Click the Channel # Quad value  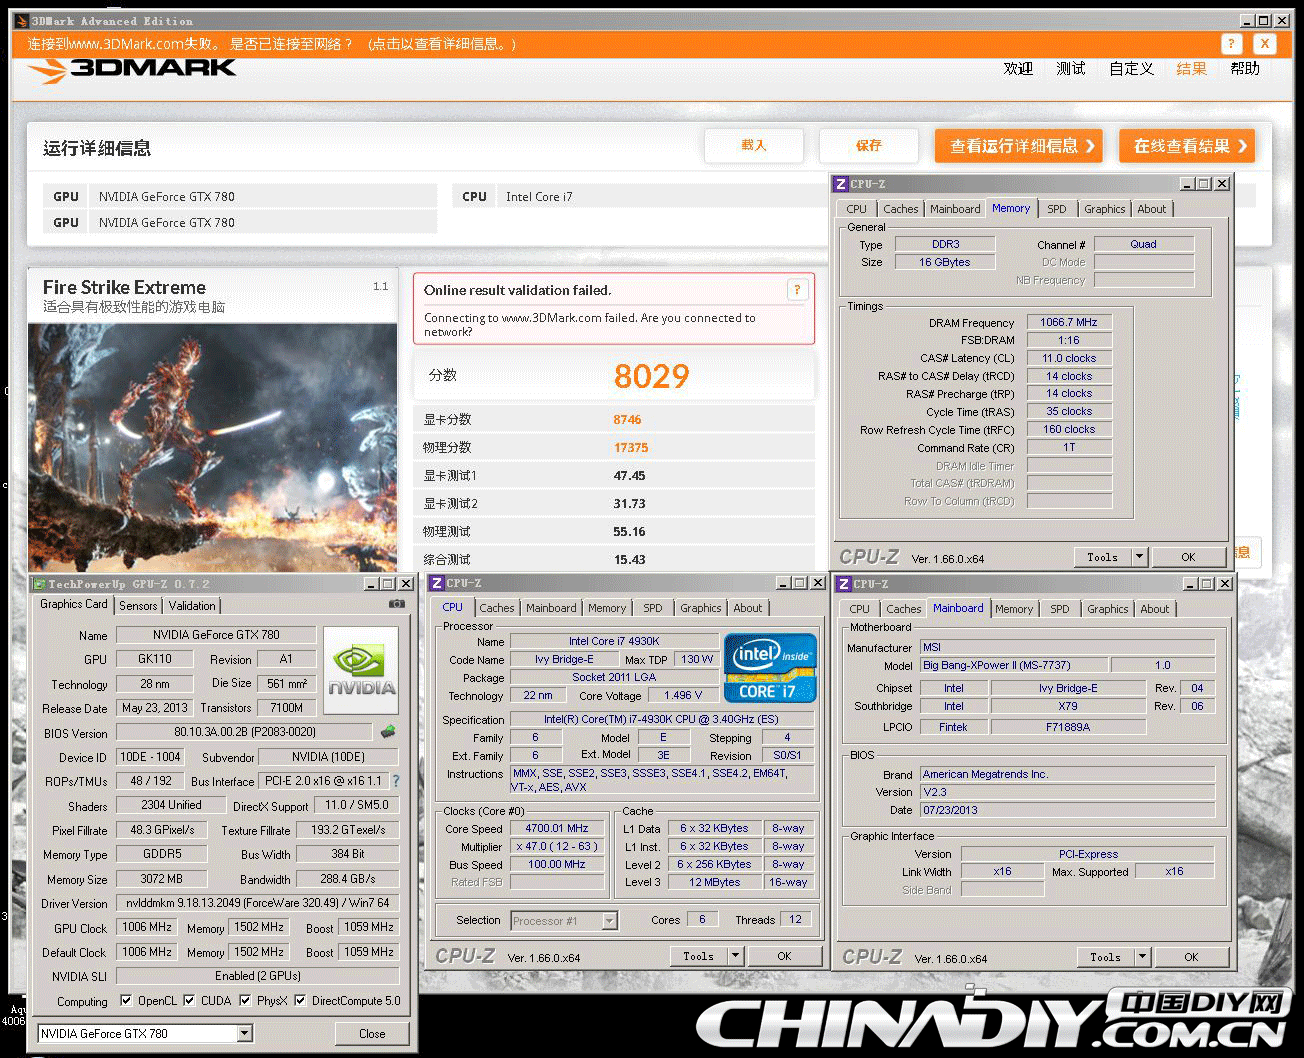click(1143, 244)
